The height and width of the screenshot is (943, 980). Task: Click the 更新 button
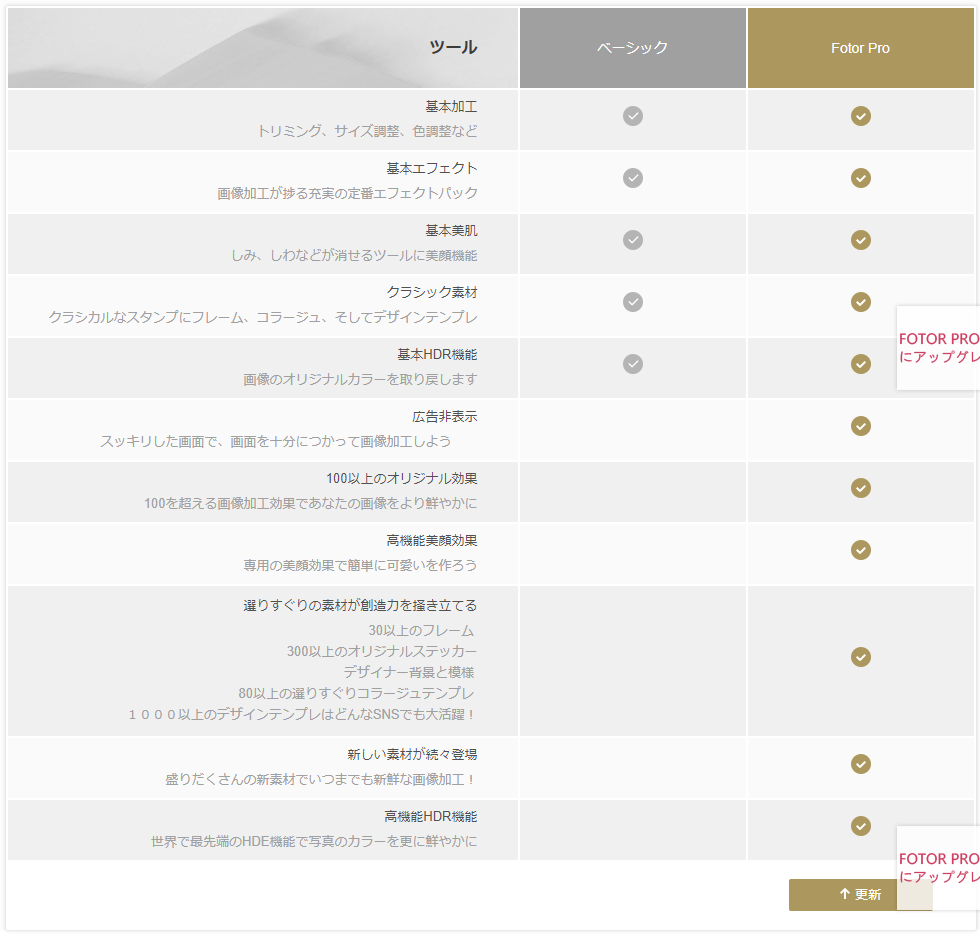(860, 894)
